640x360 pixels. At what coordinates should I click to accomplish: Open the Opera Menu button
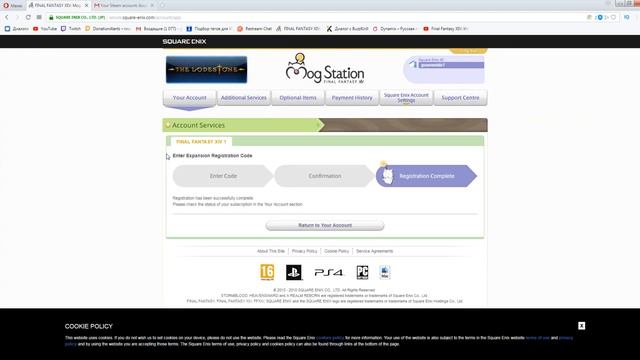coord(13,5)
